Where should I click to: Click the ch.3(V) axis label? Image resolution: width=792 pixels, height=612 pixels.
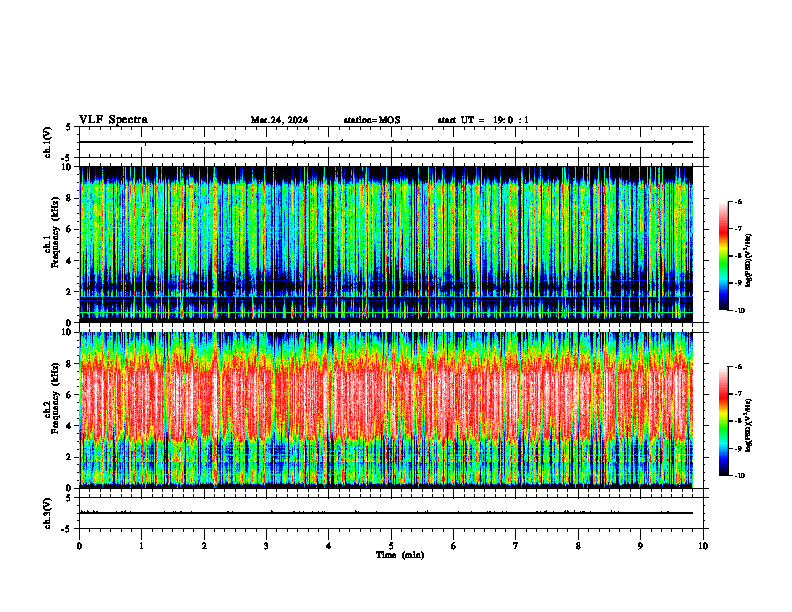[x=48, y=513]
